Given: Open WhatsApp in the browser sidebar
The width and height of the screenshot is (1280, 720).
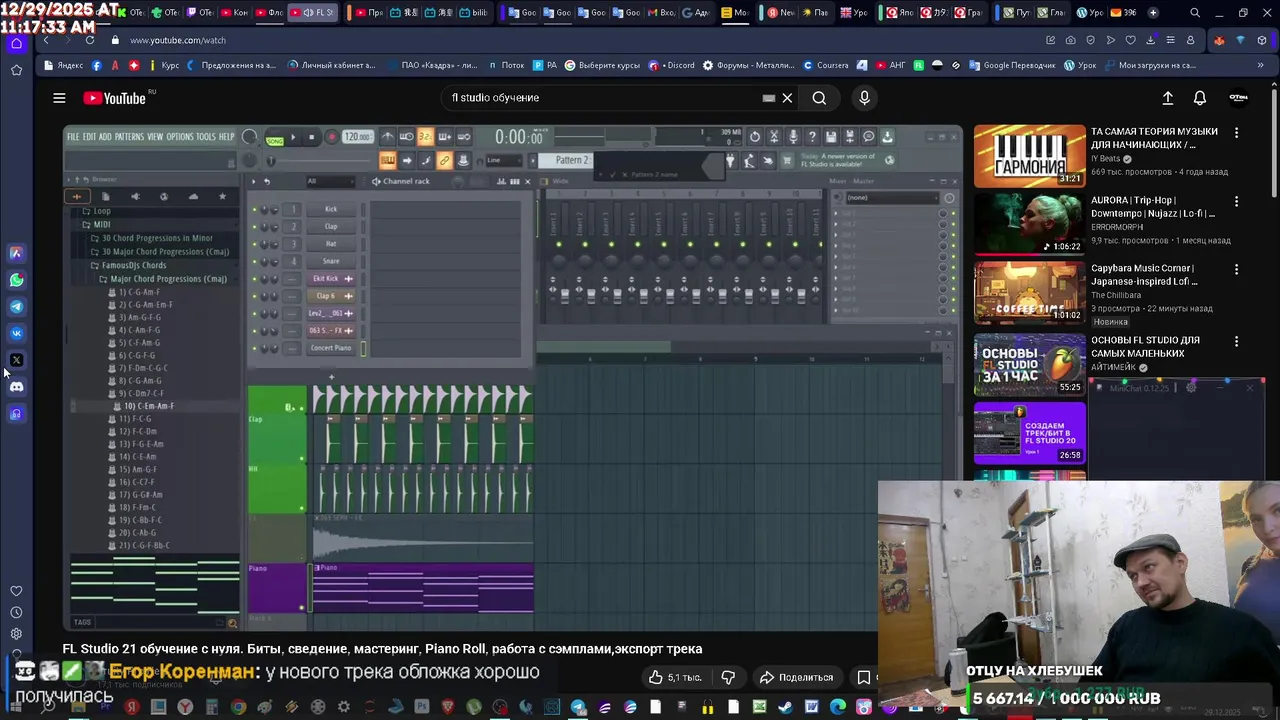Looking at the screenshot, I should [x=16, y=280].
